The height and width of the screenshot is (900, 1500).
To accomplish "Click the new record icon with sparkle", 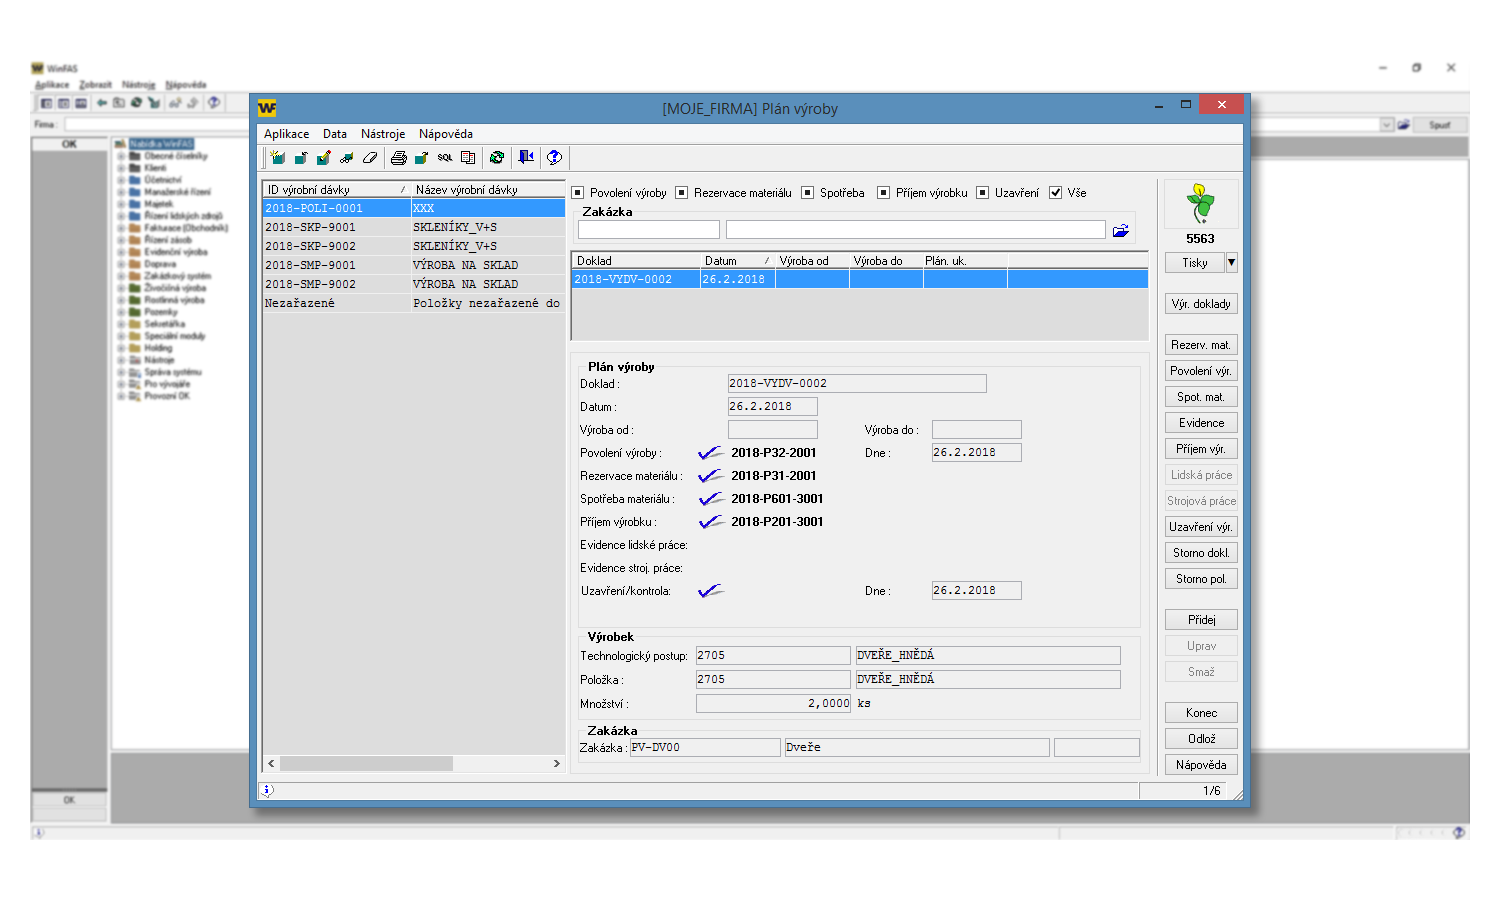I will click(277, 158).
